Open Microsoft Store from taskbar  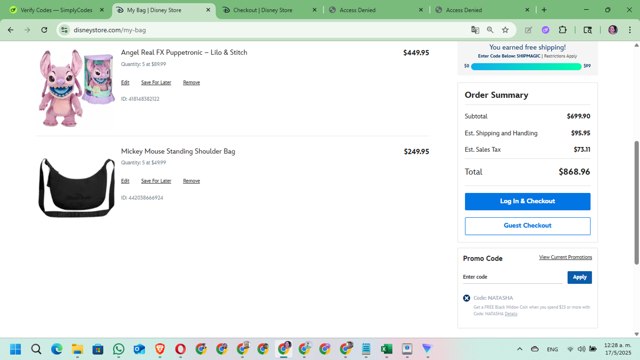pyautogui.click(x=98, y=349)
